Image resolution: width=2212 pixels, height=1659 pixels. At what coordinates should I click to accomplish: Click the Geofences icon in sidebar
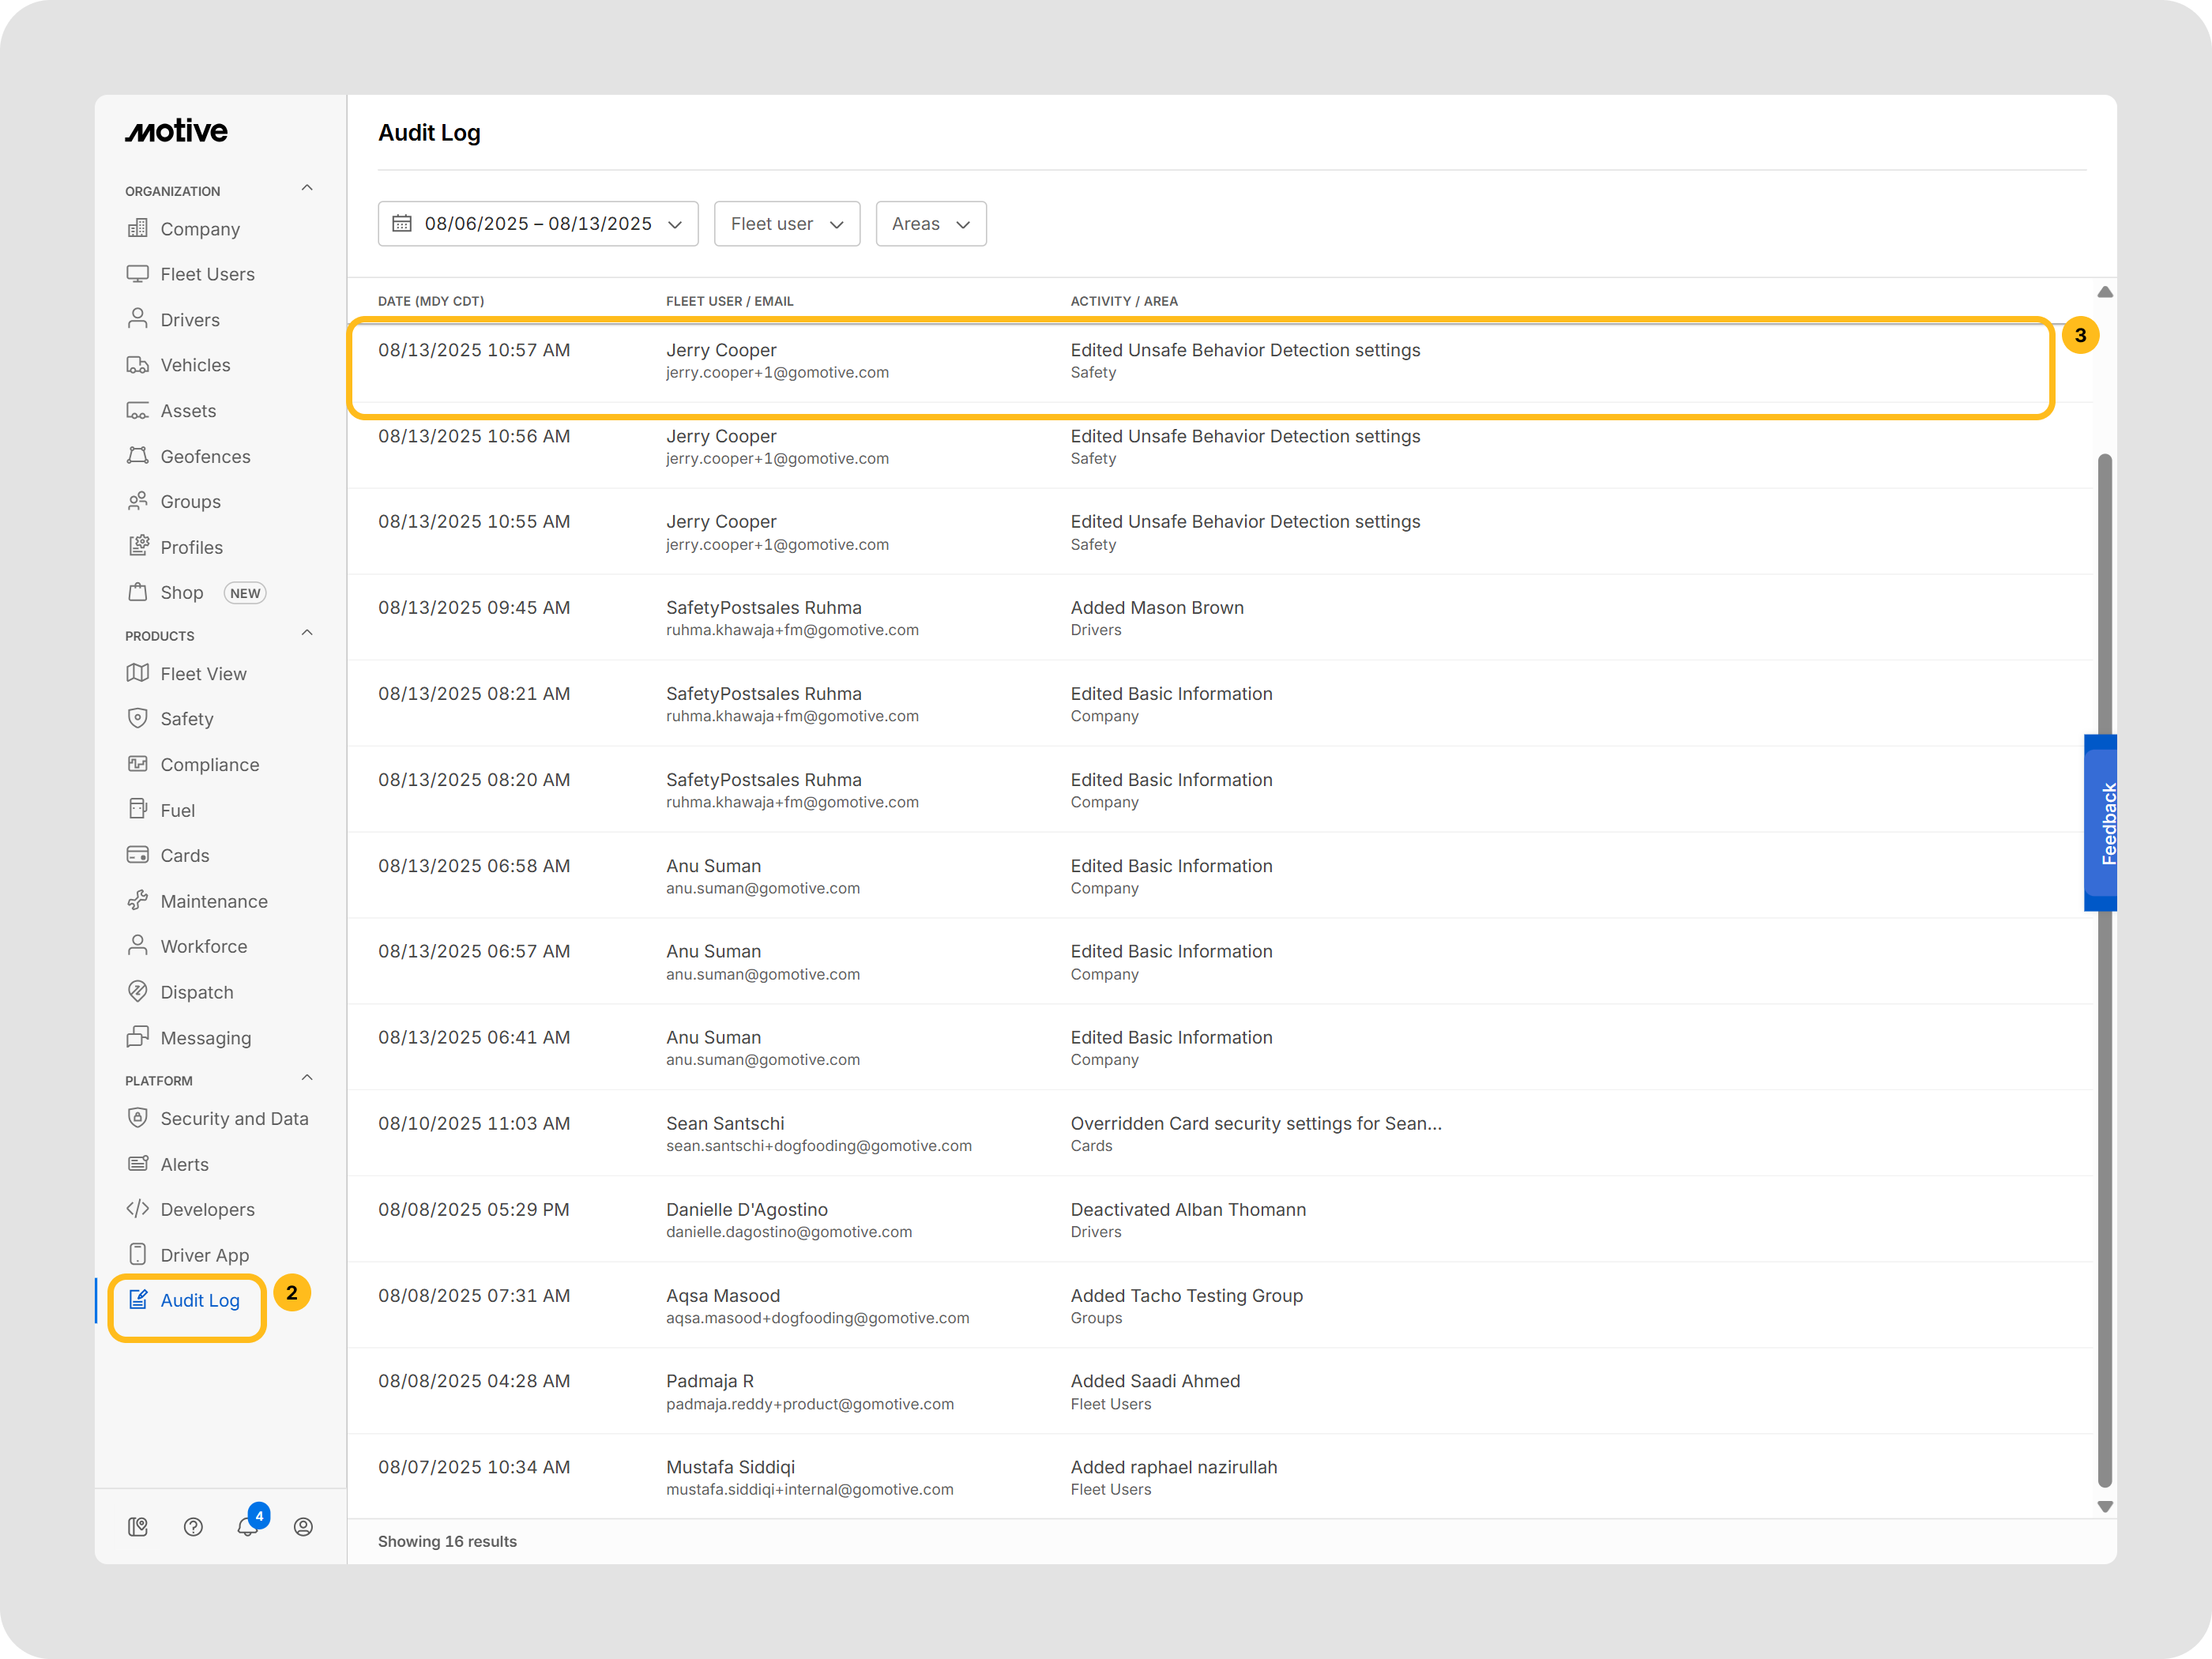pos(138,456)
